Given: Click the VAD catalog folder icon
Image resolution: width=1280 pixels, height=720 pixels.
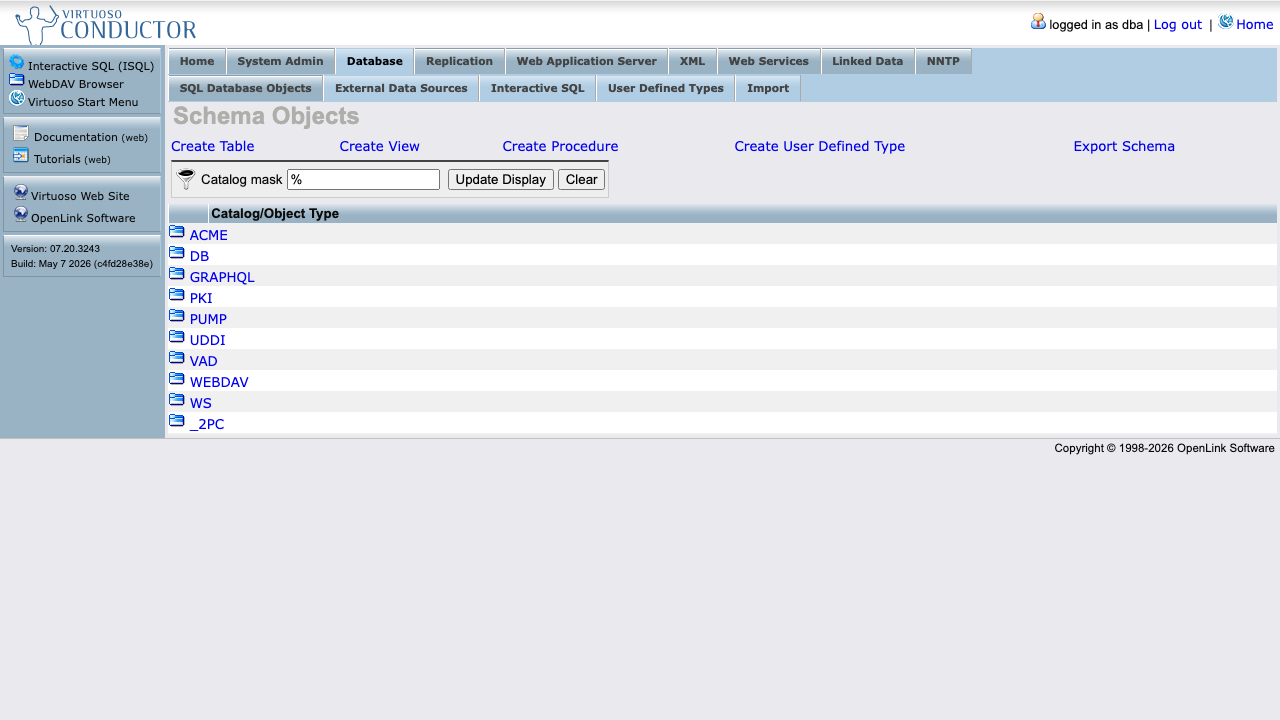Looking at the screenshot, I should coord(177,358).
